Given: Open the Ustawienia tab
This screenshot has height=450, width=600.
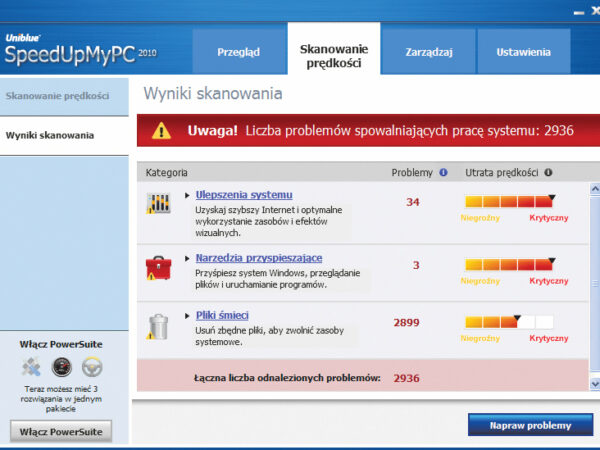Looking at the screenshot, I should (x=523, y=51).
